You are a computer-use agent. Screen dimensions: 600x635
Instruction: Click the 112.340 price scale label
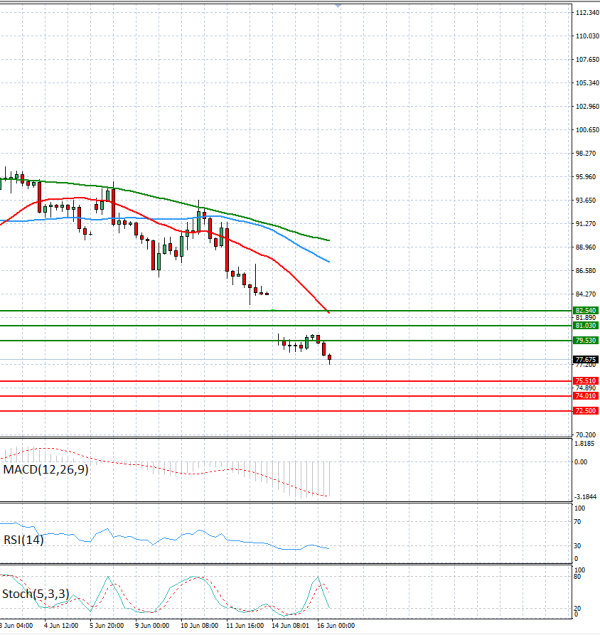point(587,13)
